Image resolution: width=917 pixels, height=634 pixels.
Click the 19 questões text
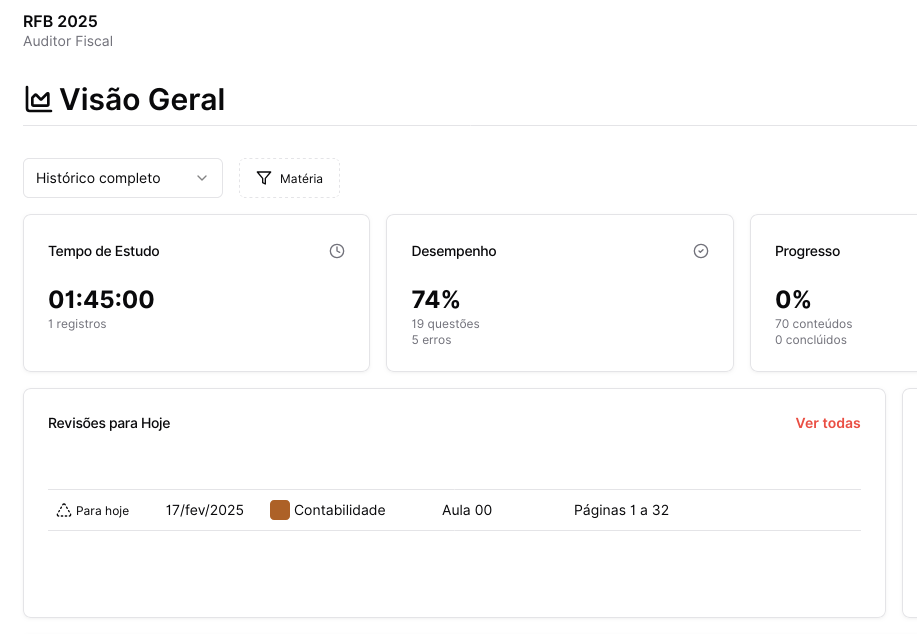(x=445, y=324)
